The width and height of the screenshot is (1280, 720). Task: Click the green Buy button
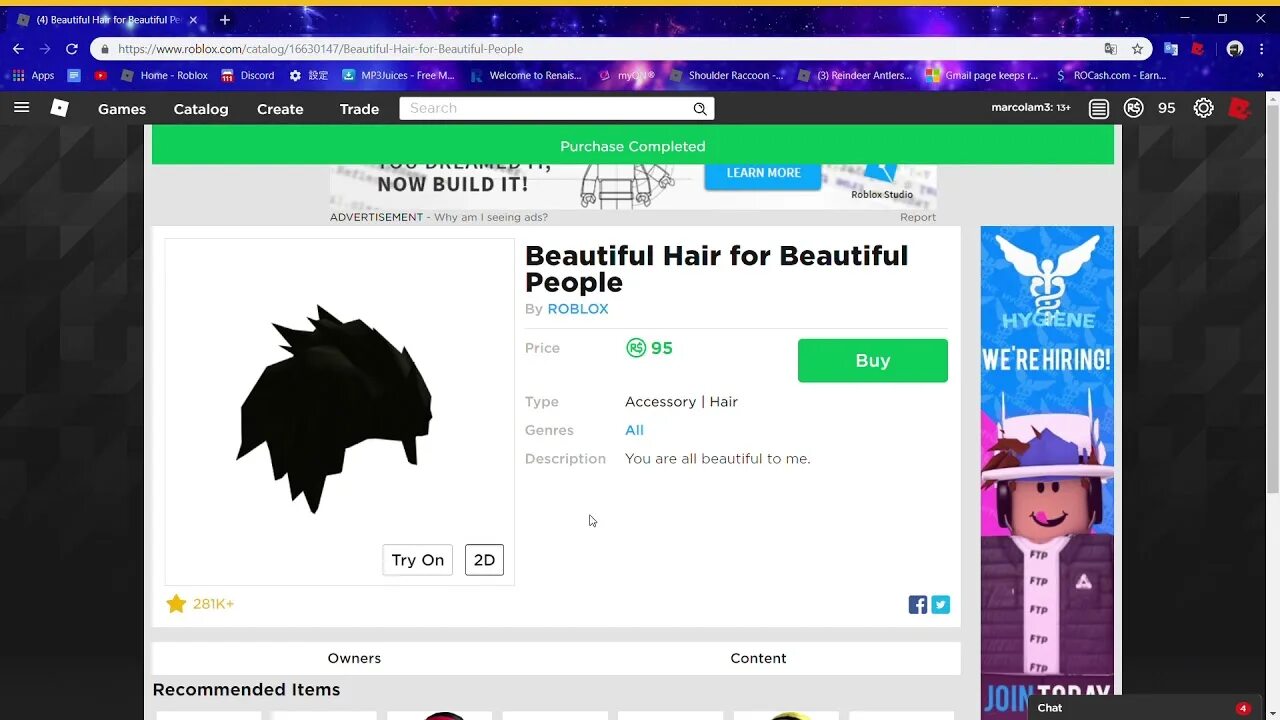872,360
